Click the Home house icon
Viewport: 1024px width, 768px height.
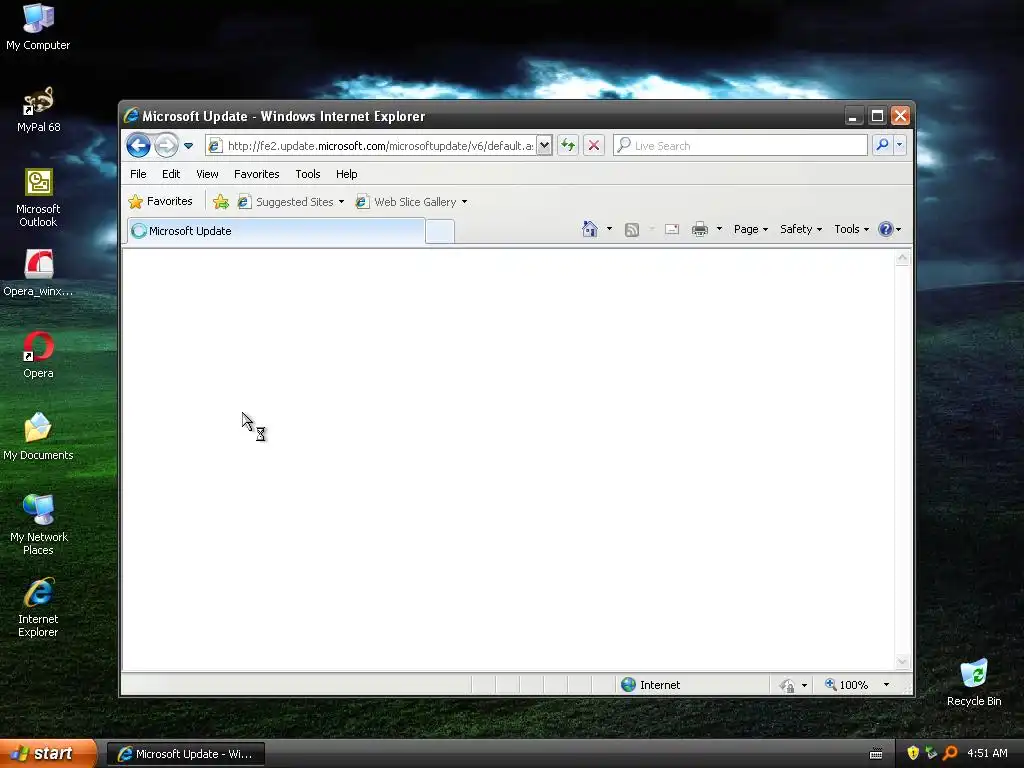(590, 229)
